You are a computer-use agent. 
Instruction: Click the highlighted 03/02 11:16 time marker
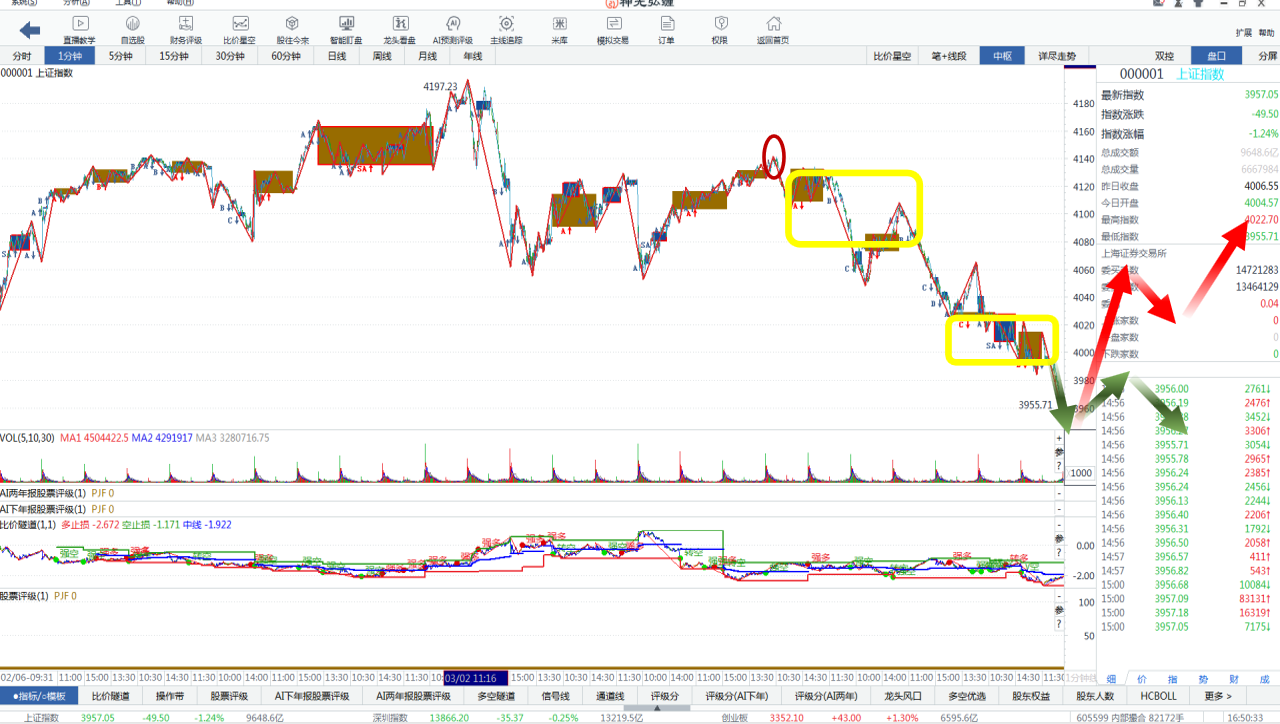476,677
